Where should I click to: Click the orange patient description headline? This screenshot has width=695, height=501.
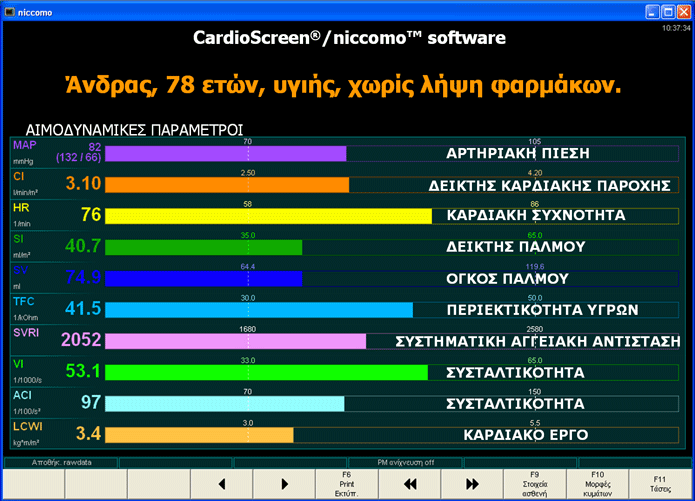point(344,85)
